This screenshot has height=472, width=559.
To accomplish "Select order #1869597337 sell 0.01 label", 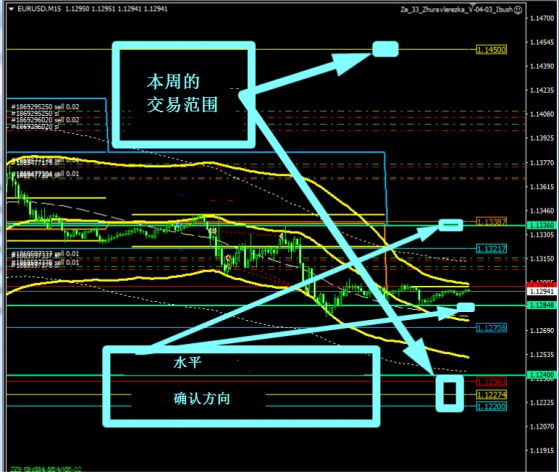I will click(x=45, y=254).
